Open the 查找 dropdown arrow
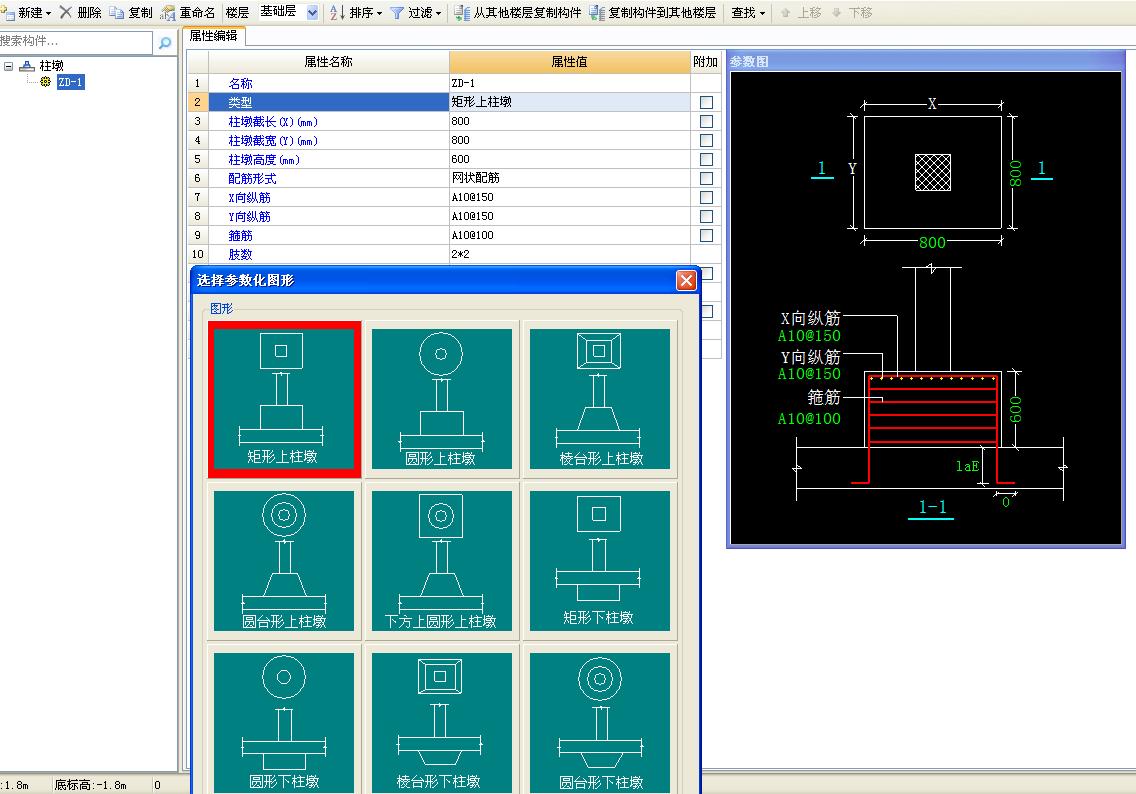This screenshot has height=794, width=1136. coord(762,13)
